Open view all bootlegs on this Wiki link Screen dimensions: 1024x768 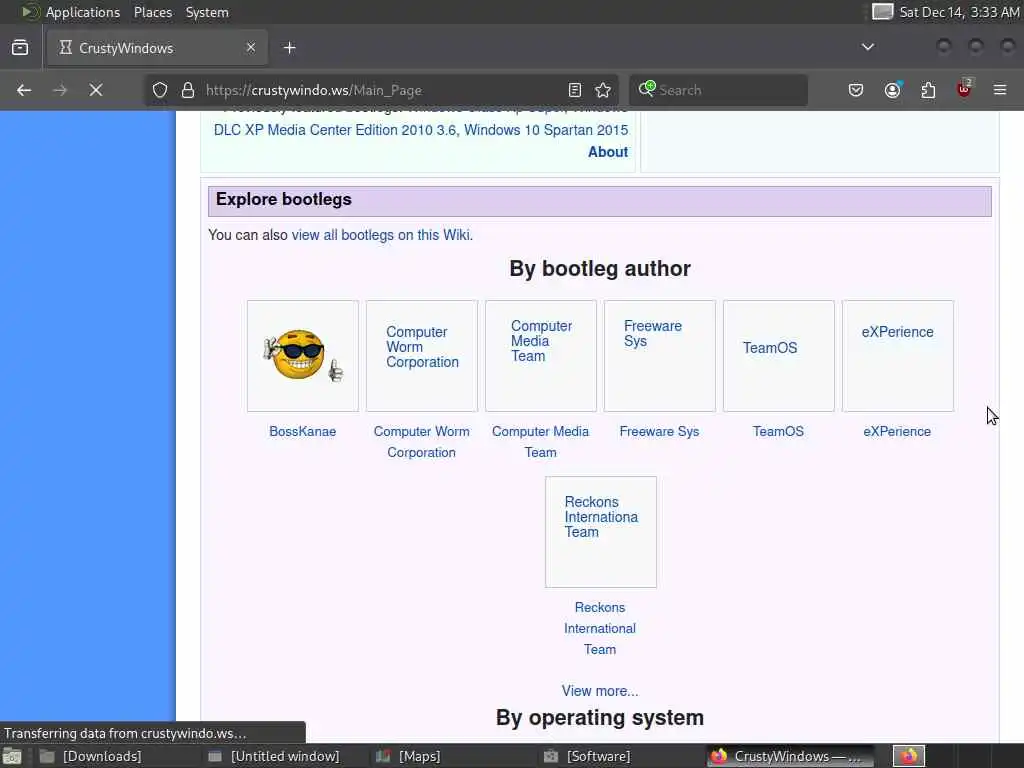tap(381, 235)
